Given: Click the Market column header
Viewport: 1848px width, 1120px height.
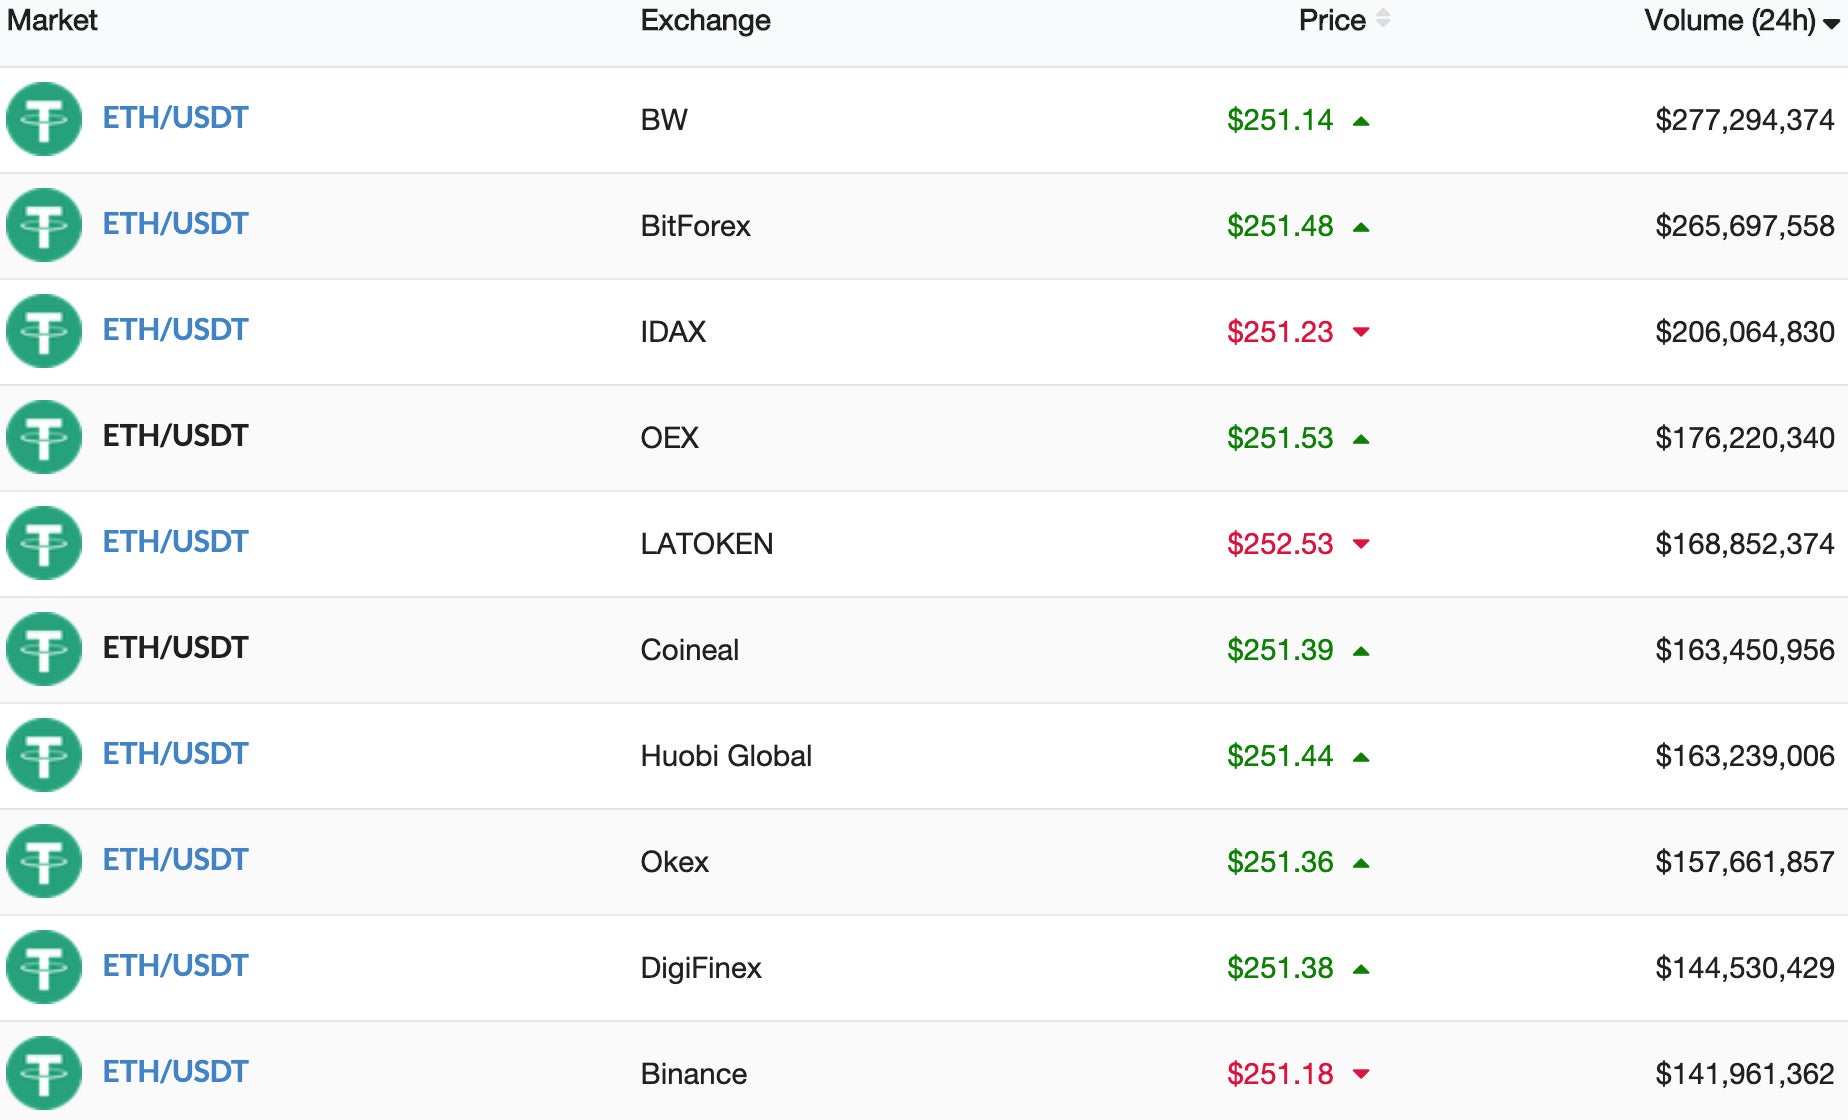Looking at the screenshot, I should pos(52,20).
